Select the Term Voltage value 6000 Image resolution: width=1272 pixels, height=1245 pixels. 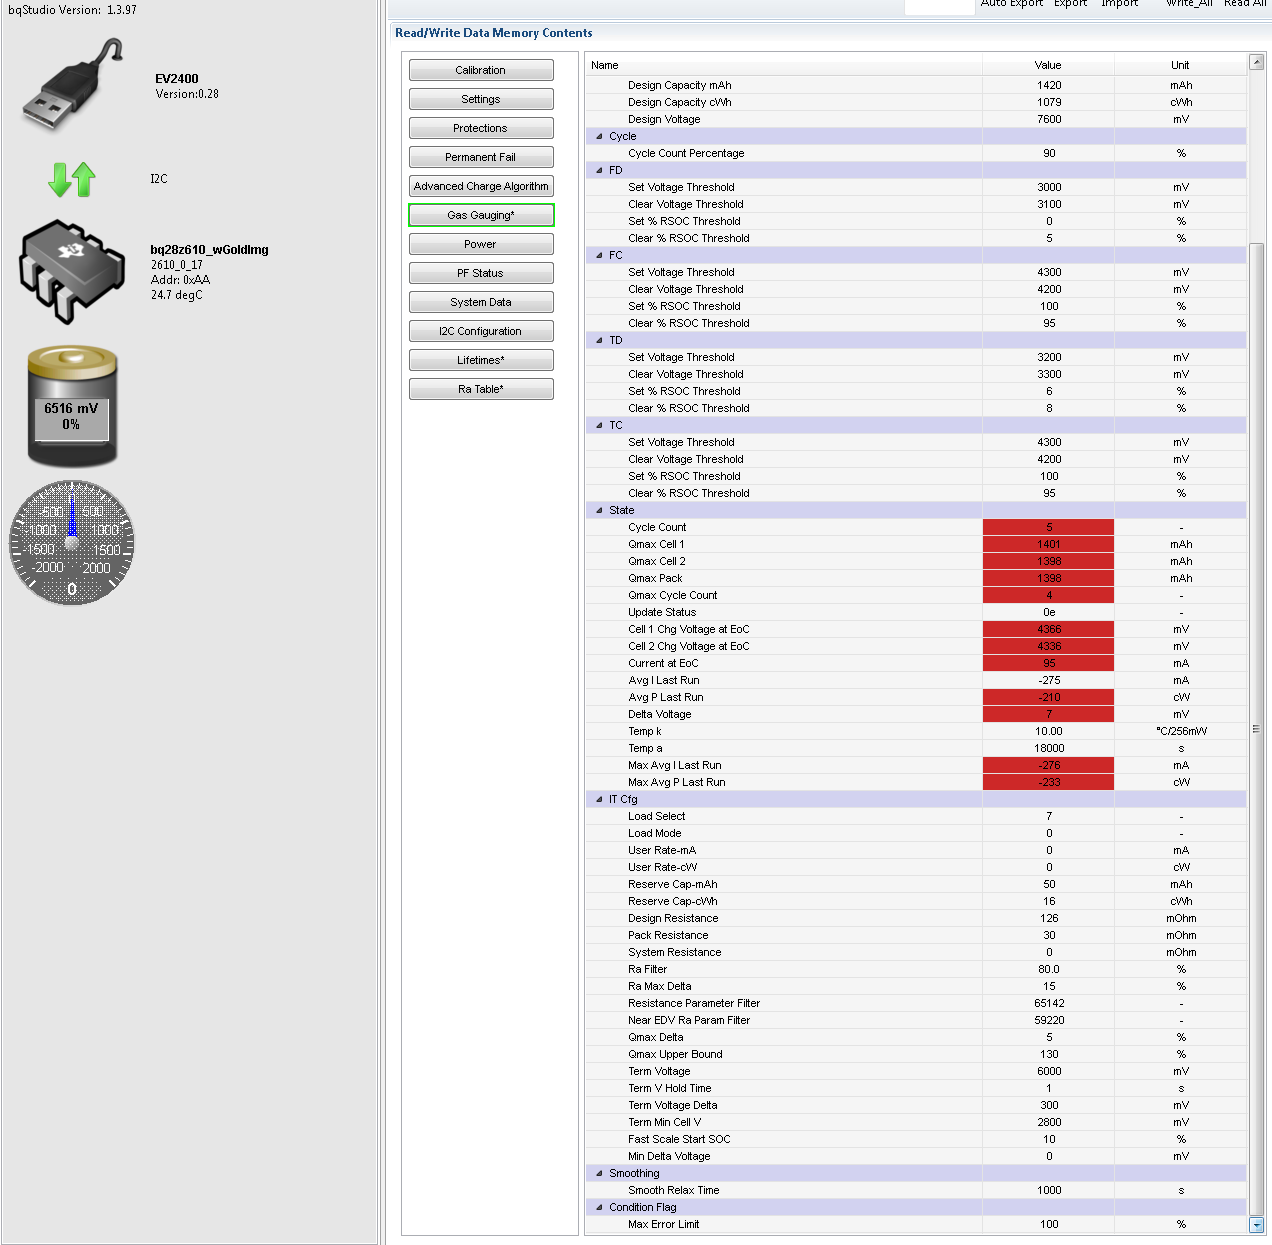(x=1048, y=1071)
